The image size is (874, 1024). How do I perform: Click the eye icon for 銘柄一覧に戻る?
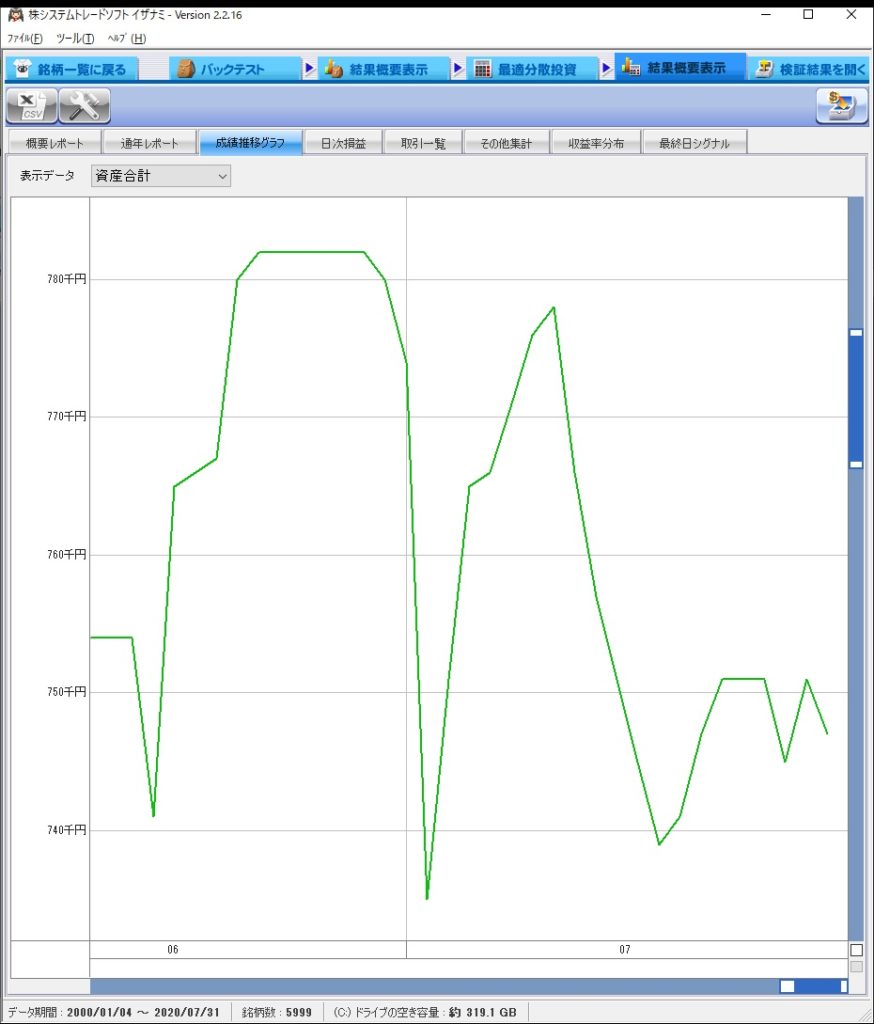click(23, 69)
